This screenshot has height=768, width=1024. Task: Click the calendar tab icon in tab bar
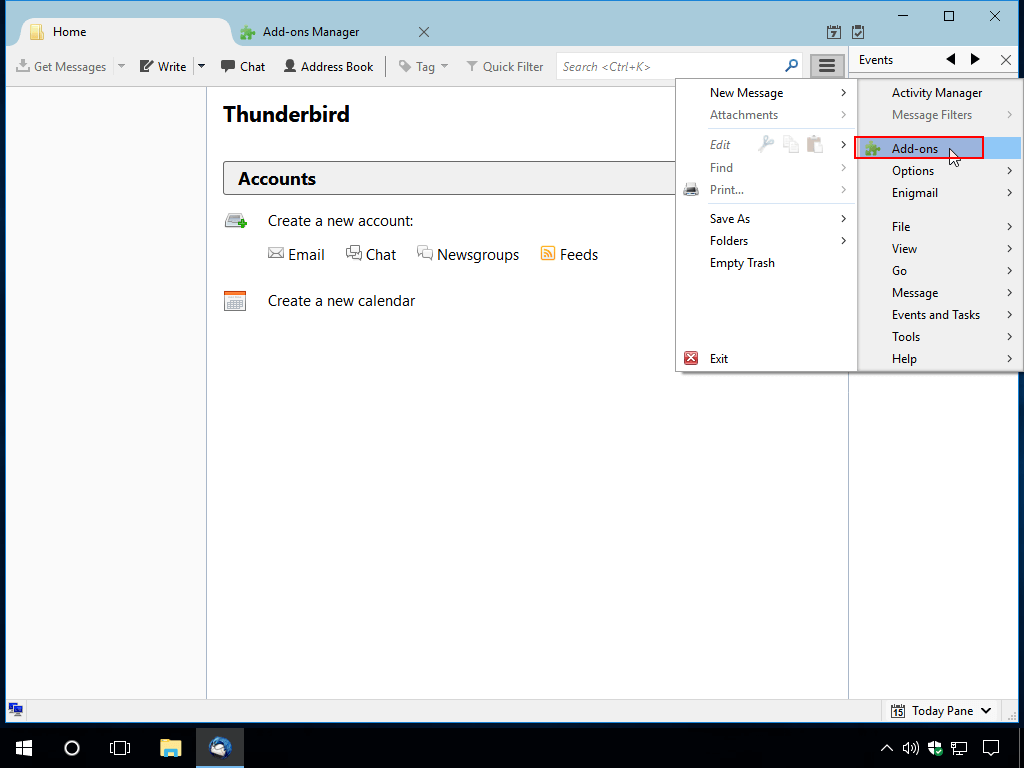tap(834, 32)
